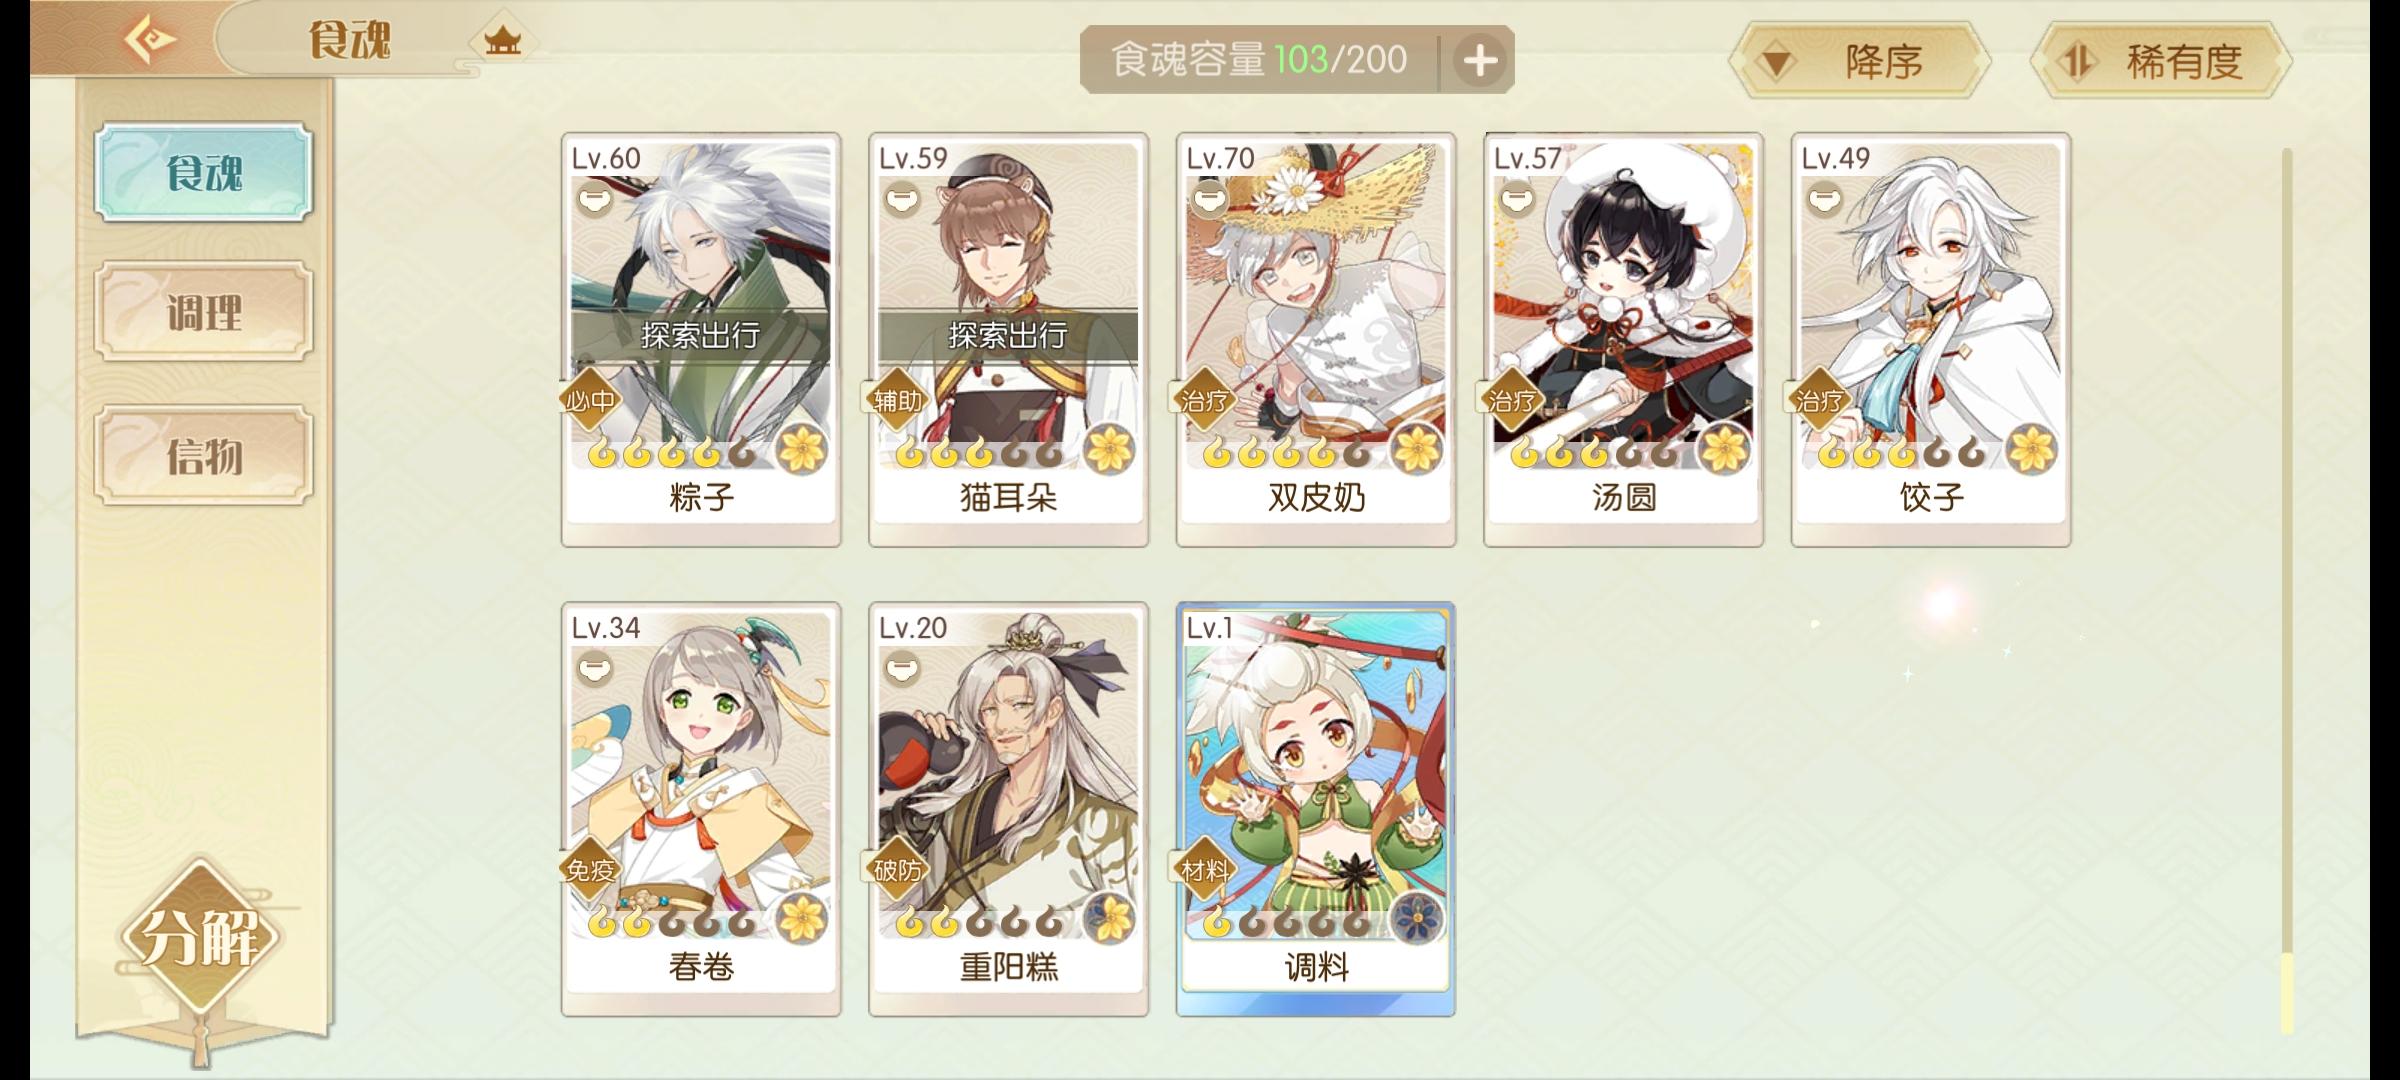Viewport: 2400px width, 1080px height.
Task: Add capacity with the plus icon
Action: [x=1480, y=61]
